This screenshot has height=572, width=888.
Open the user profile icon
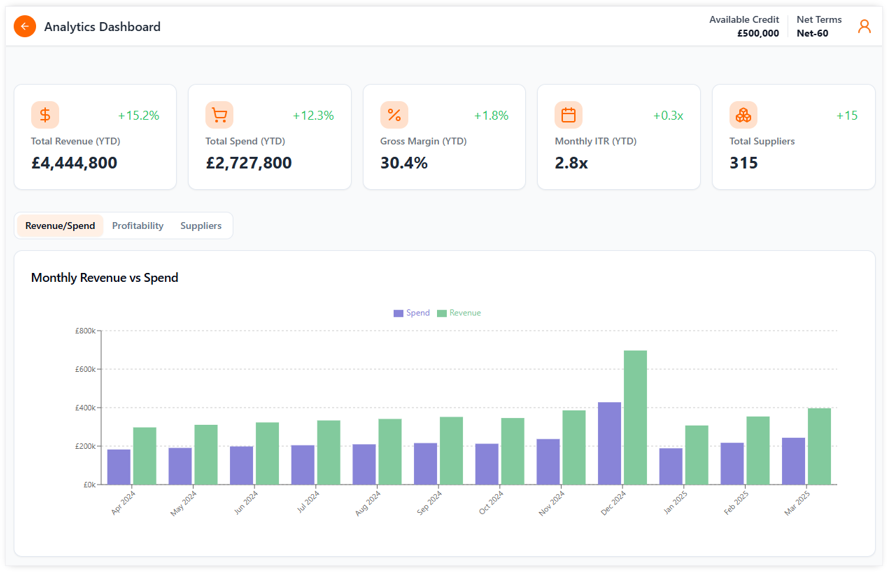point(864,27)
